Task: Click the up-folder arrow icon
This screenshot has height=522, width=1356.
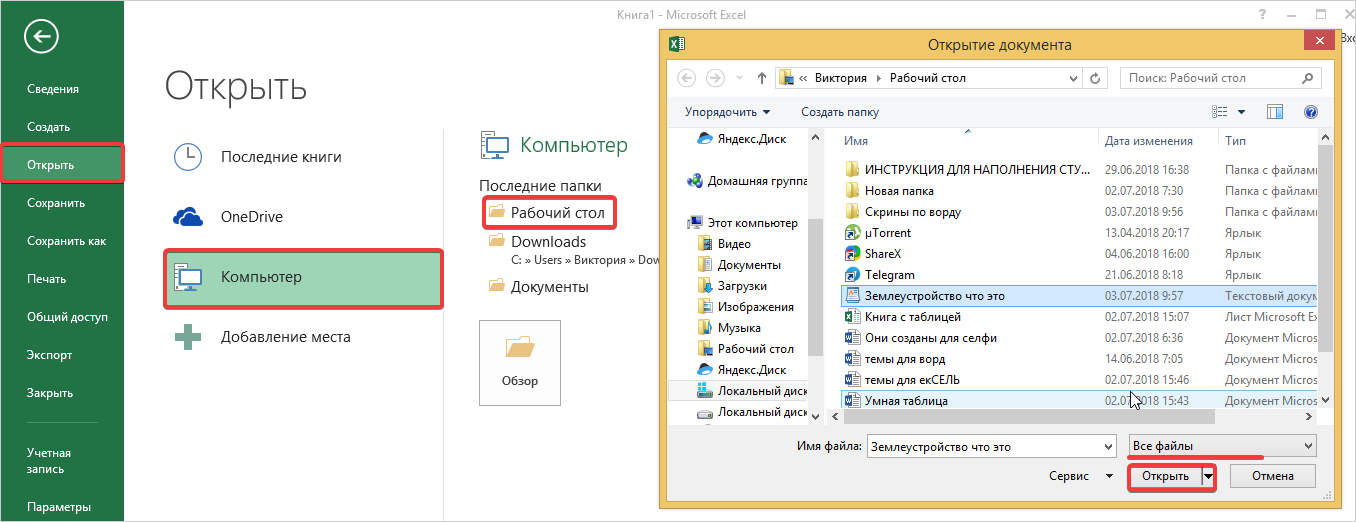Action: coord(762,78)
